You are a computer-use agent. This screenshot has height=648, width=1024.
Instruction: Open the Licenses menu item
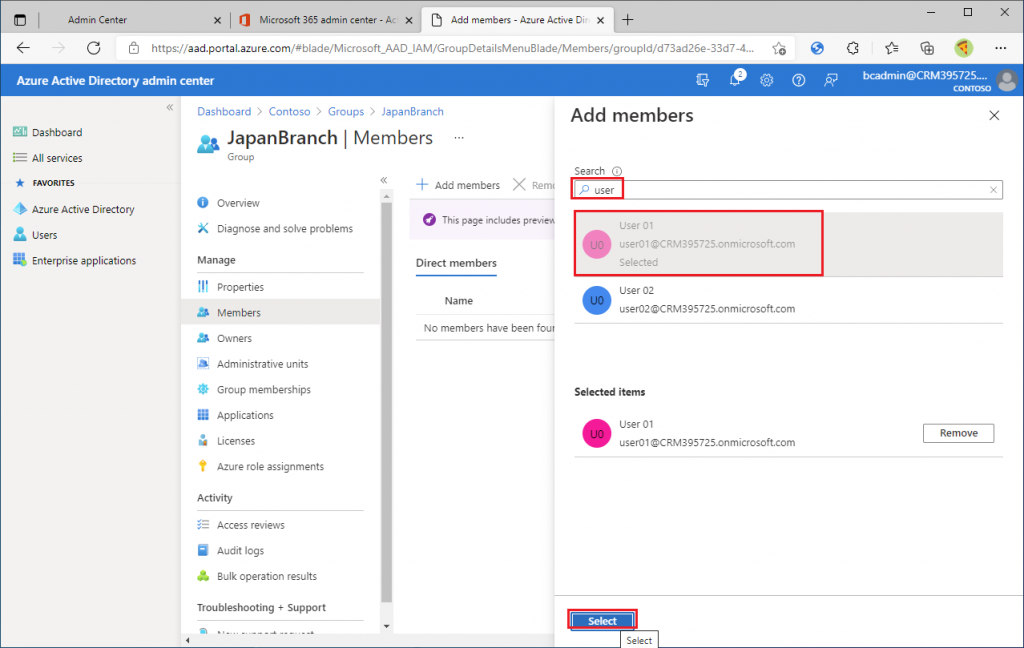[x=236, y=441]
